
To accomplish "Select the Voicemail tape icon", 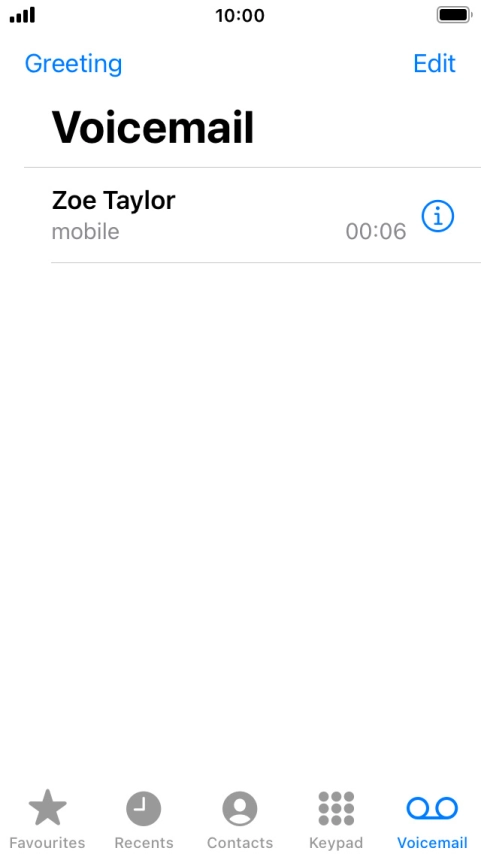I will [432, 809].
